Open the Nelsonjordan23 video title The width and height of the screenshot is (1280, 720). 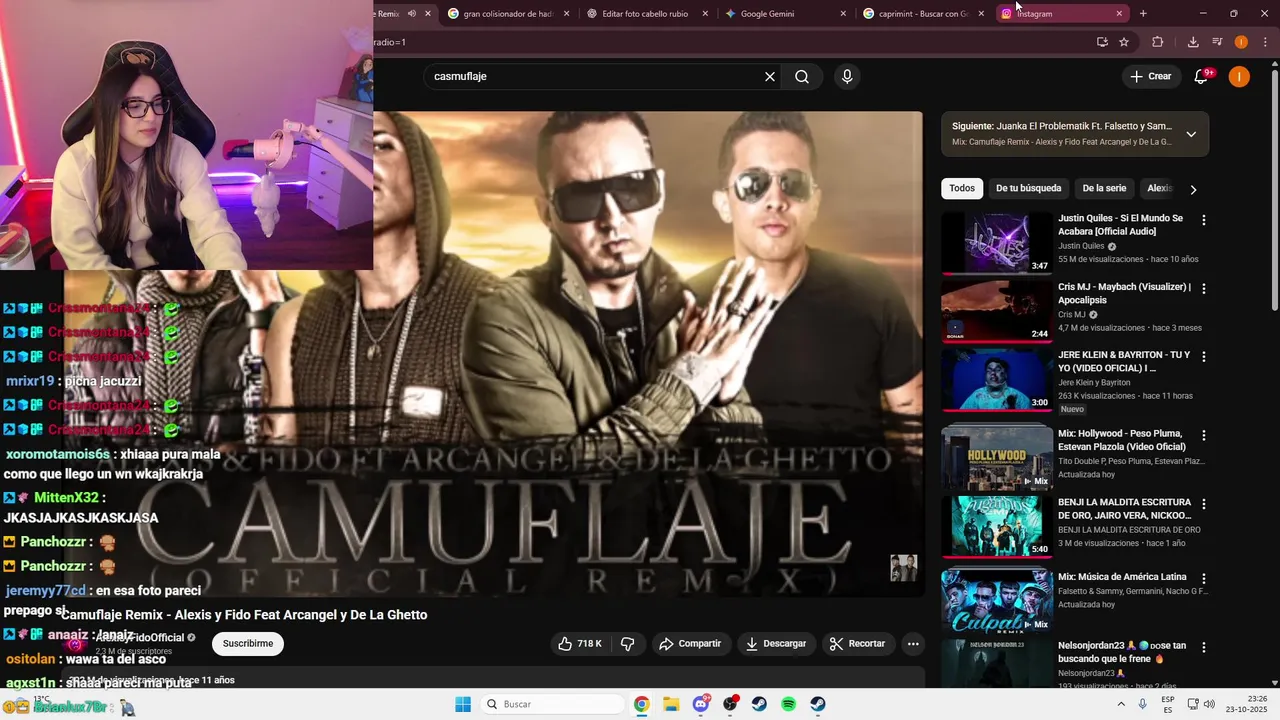1122,652
